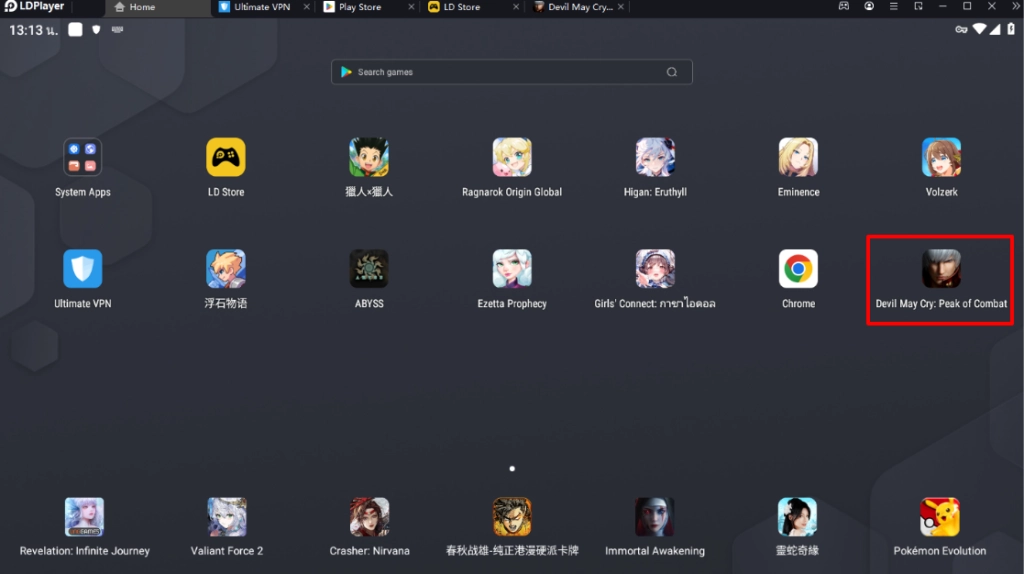Switch to the LD Store tab
Viewport: 1024px width, 574px height.
(x=461, y=7)
